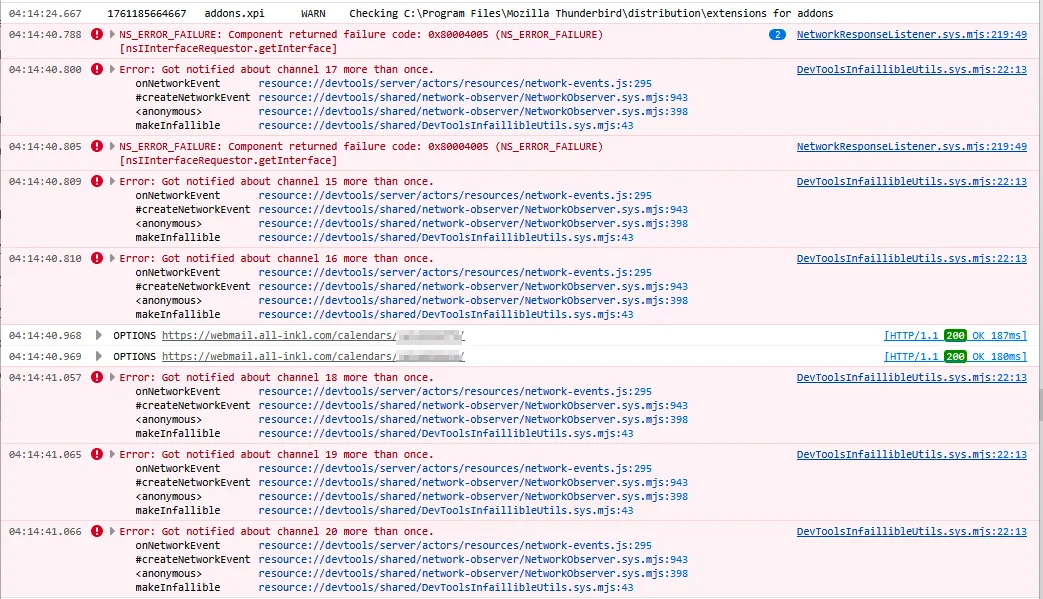The height and width of the screenshot is (599, 1043).
Task: Expand the 04:14:40.805 NS_ERROR_FAILURE message
Action: [112, 146]
